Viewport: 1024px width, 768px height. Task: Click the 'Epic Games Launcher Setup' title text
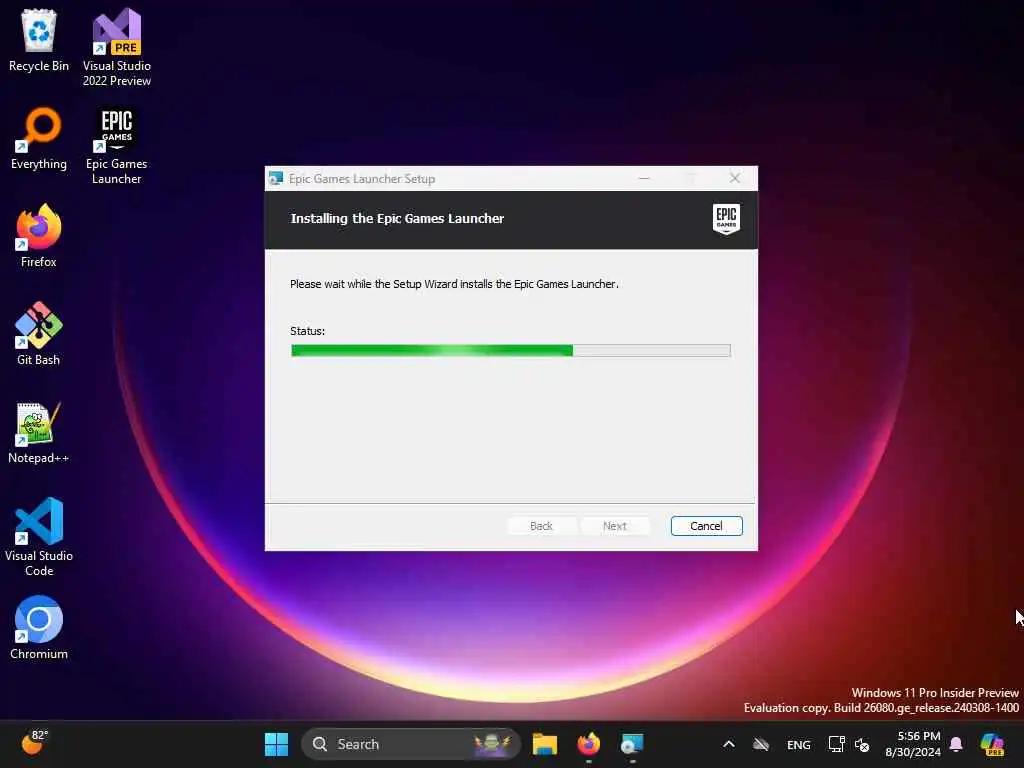pyautogui.click(x=362, y=179)
